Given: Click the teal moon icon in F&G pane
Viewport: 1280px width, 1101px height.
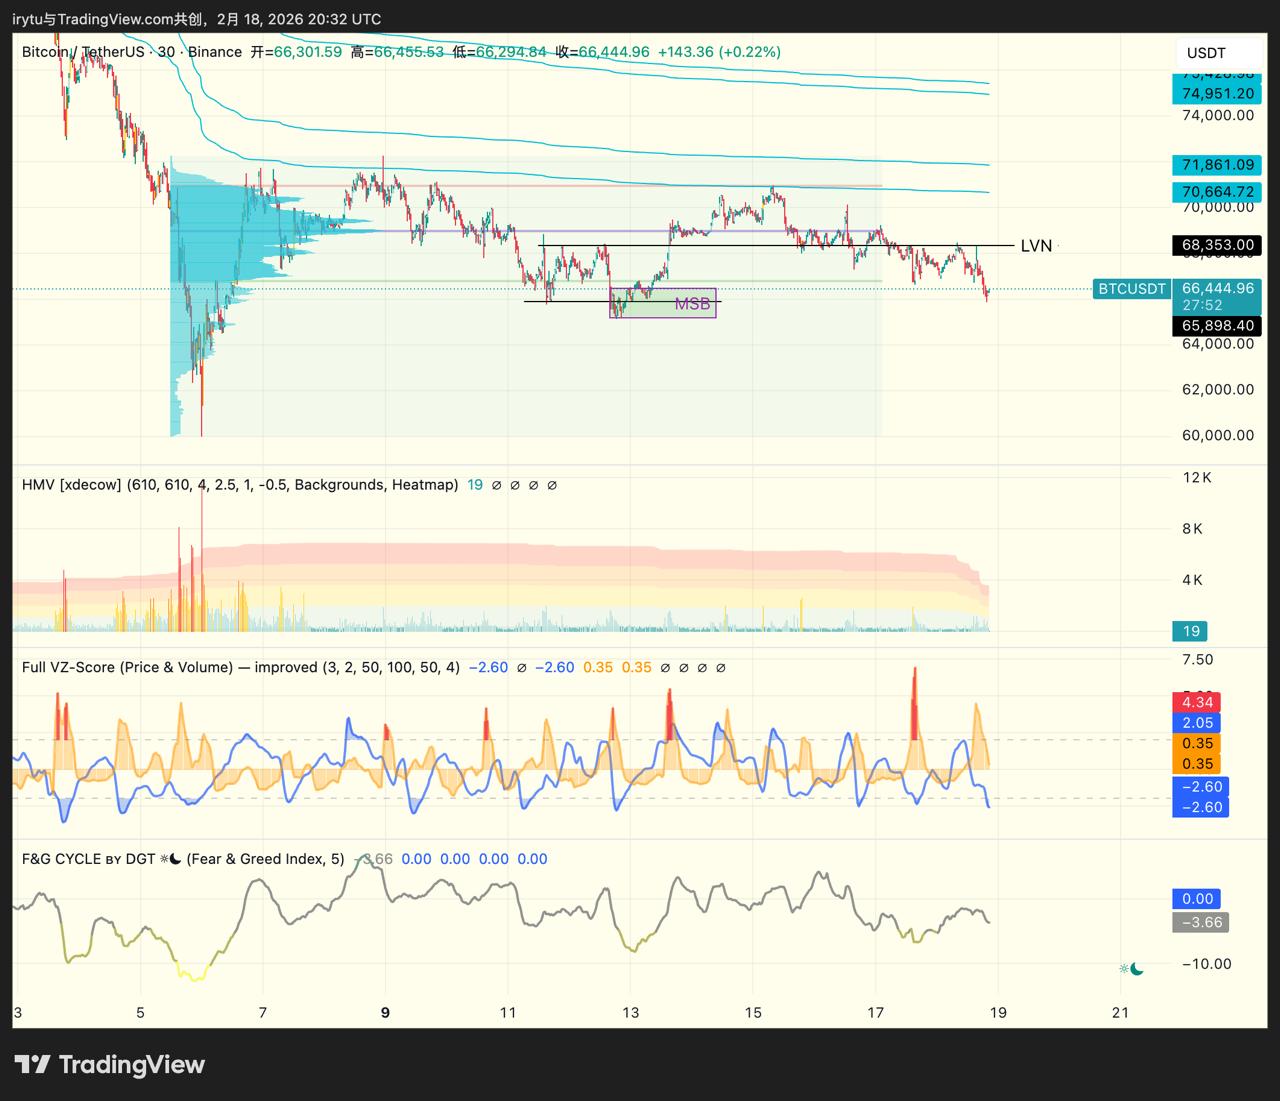Looking at the screenshot, I should [x=1136, y=968].
